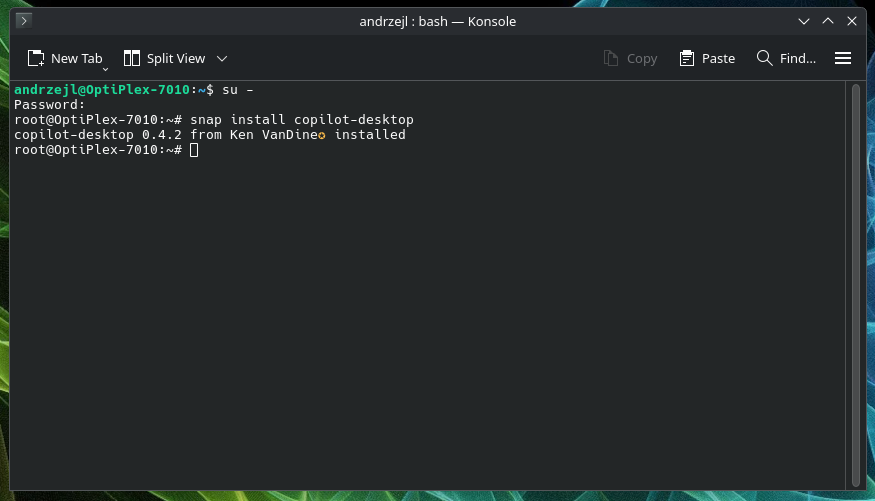This screenshot has width=875, height=501.
Task: Click the Split View text label
Action: pos(176,59)
